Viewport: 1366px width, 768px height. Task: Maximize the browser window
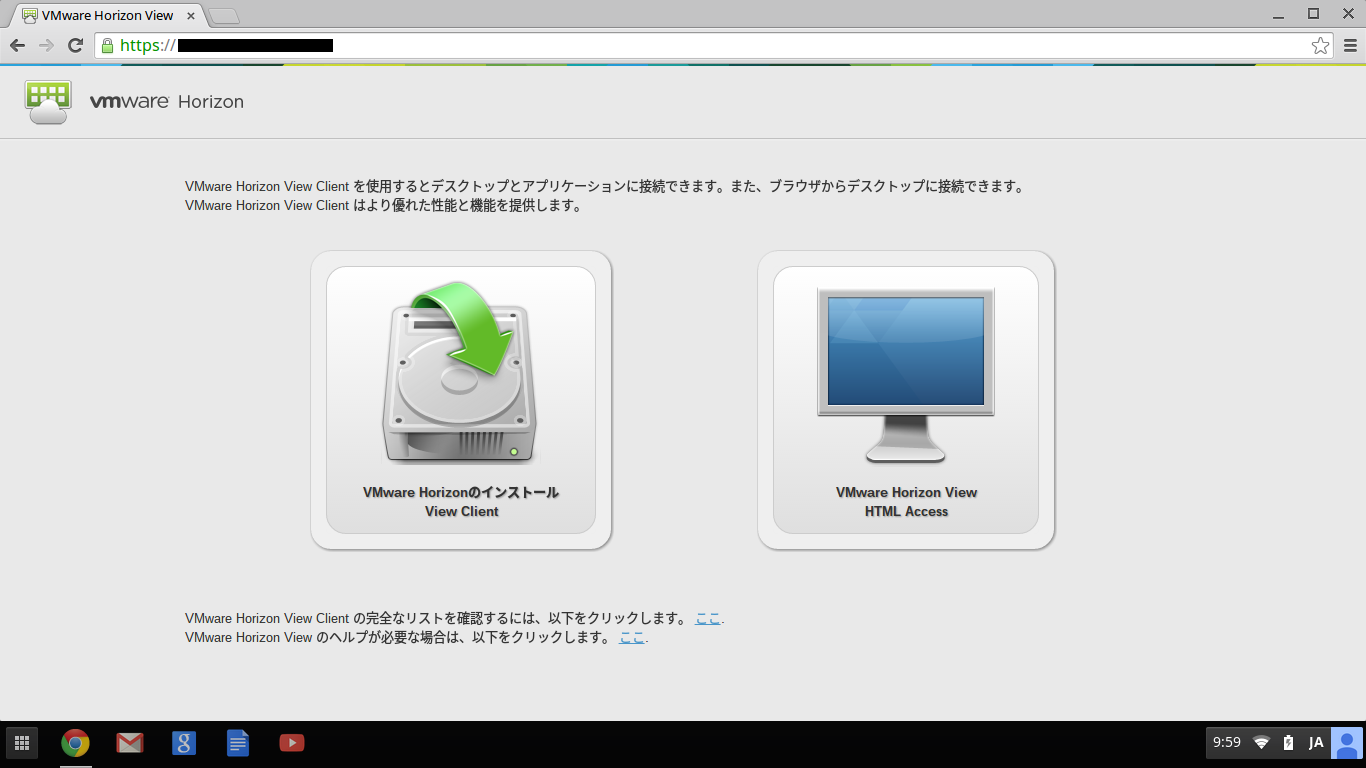[1314, 14]
